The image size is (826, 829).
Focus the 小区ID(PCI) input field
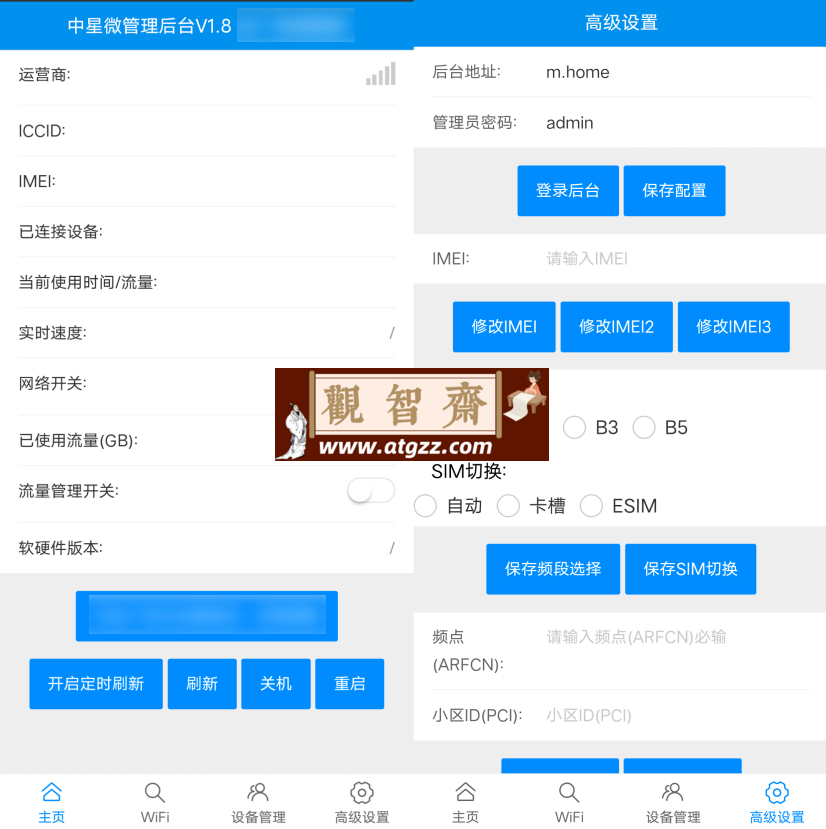tap(678, 715)
